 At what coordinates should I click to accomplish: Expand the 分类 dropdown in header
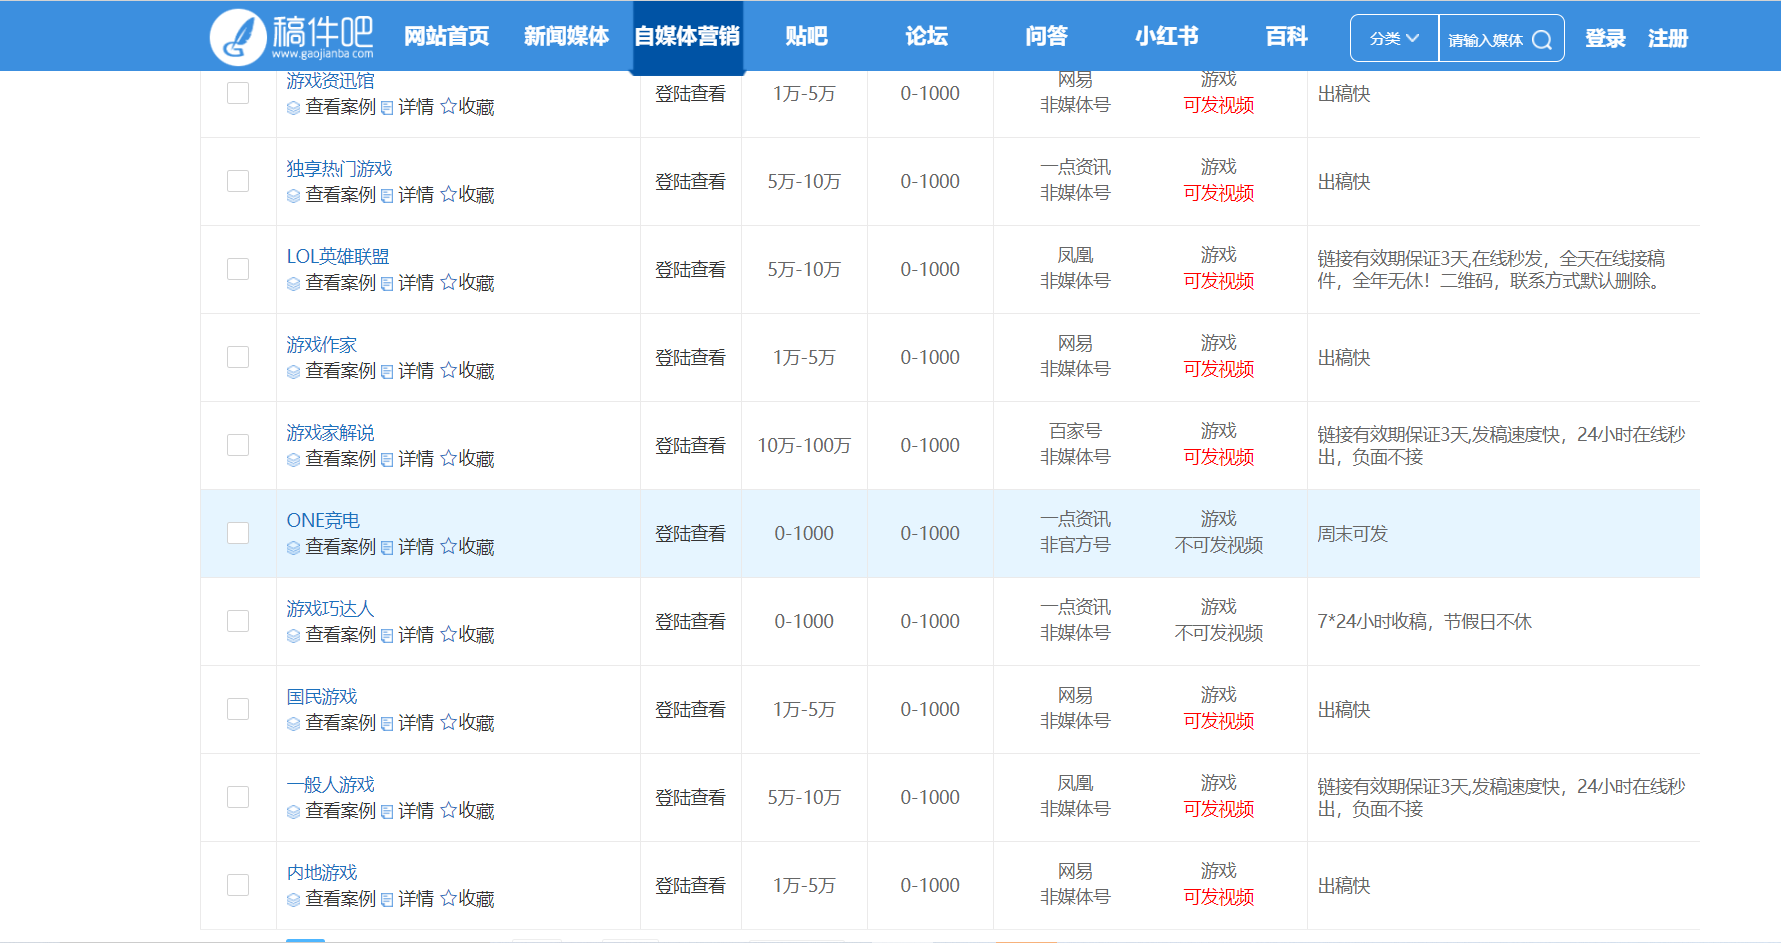point(1394,39)
